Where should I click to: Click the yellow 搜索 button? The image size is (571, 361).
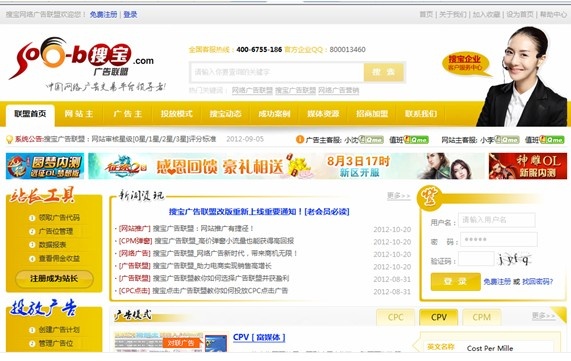384,72
